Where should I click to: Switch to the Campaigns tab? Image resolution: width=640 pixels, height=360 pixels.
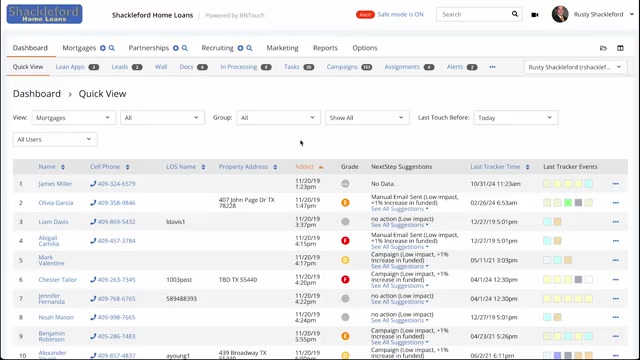349,67
